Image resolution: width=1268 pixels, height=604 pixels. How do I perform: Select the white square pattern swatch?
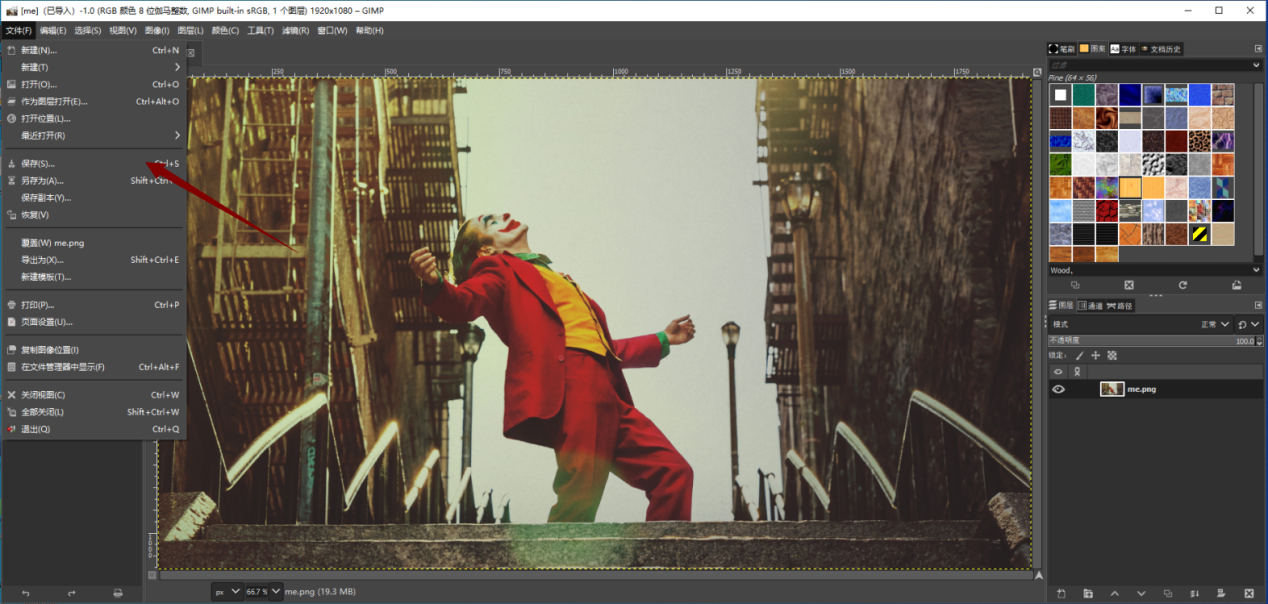point(1060,95)
